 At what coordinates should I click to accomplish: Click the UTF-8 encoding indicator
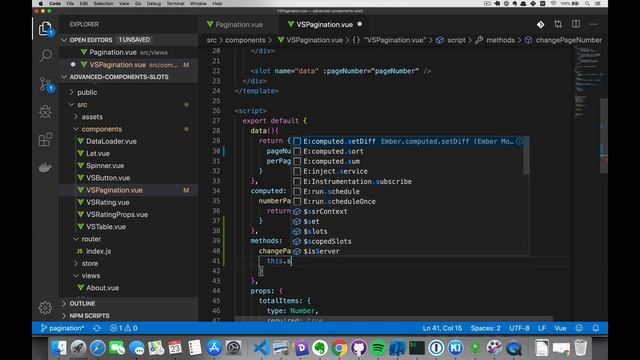[x=519, y=328]
